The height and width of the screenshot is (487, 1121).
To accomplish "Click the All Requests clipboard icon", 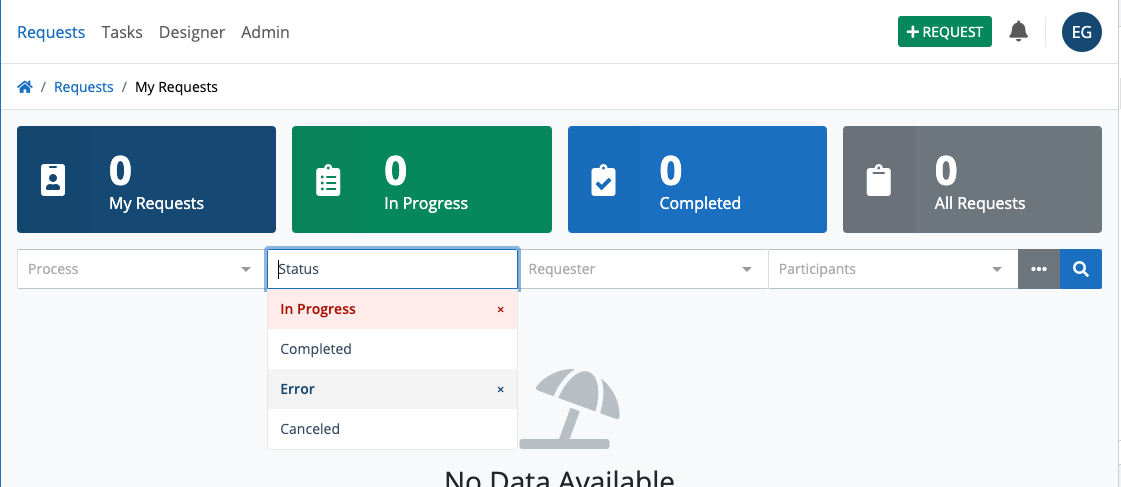I will pyautogui.click(x=879, y=180).
